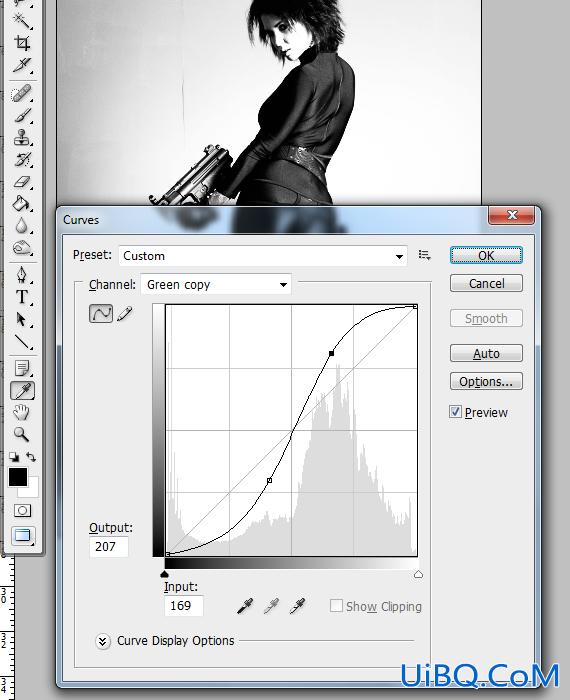This screenshot has width=570, height=700.
Task: Click the Auto button
Action: [x=486, y=353]
